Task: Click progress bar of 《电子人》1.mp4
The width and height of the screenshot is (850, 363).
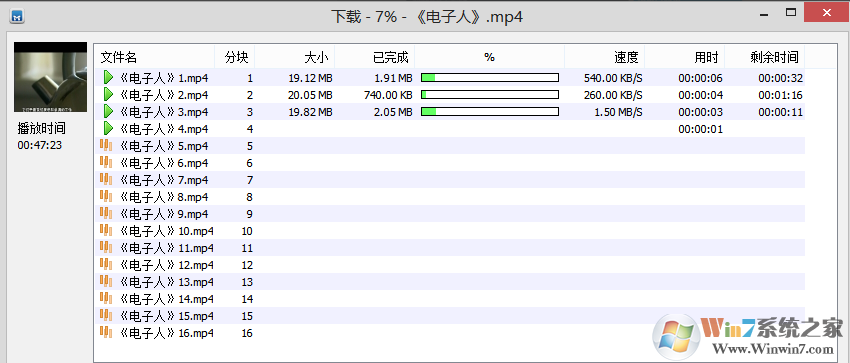Action: (490, 78)
